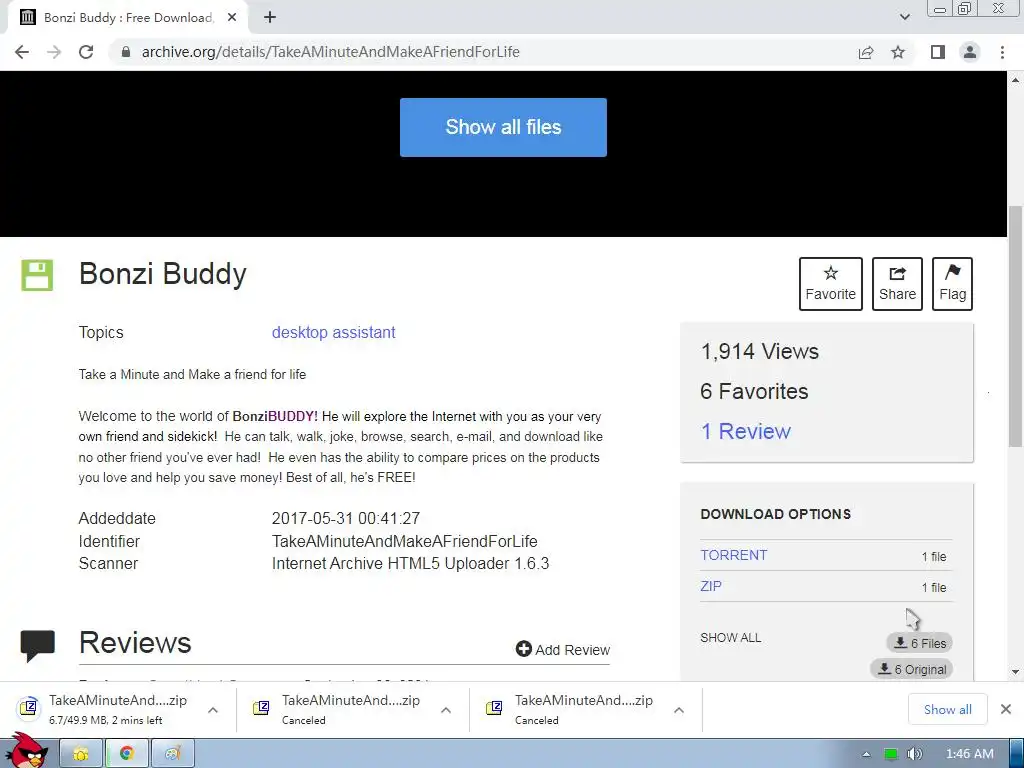The image size is (1024, 768).
Task: Expand options for the second canceled zip
Action: coord(446,711)
